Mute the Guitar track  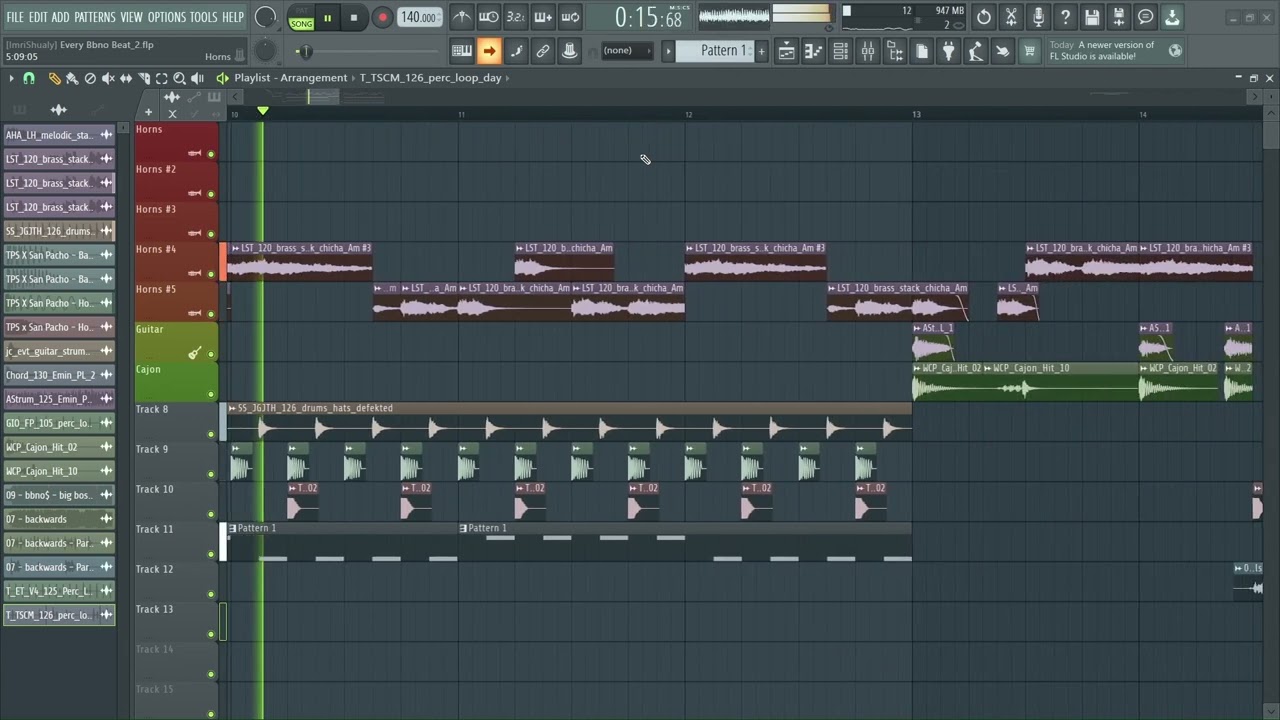(x=211, y=354)
